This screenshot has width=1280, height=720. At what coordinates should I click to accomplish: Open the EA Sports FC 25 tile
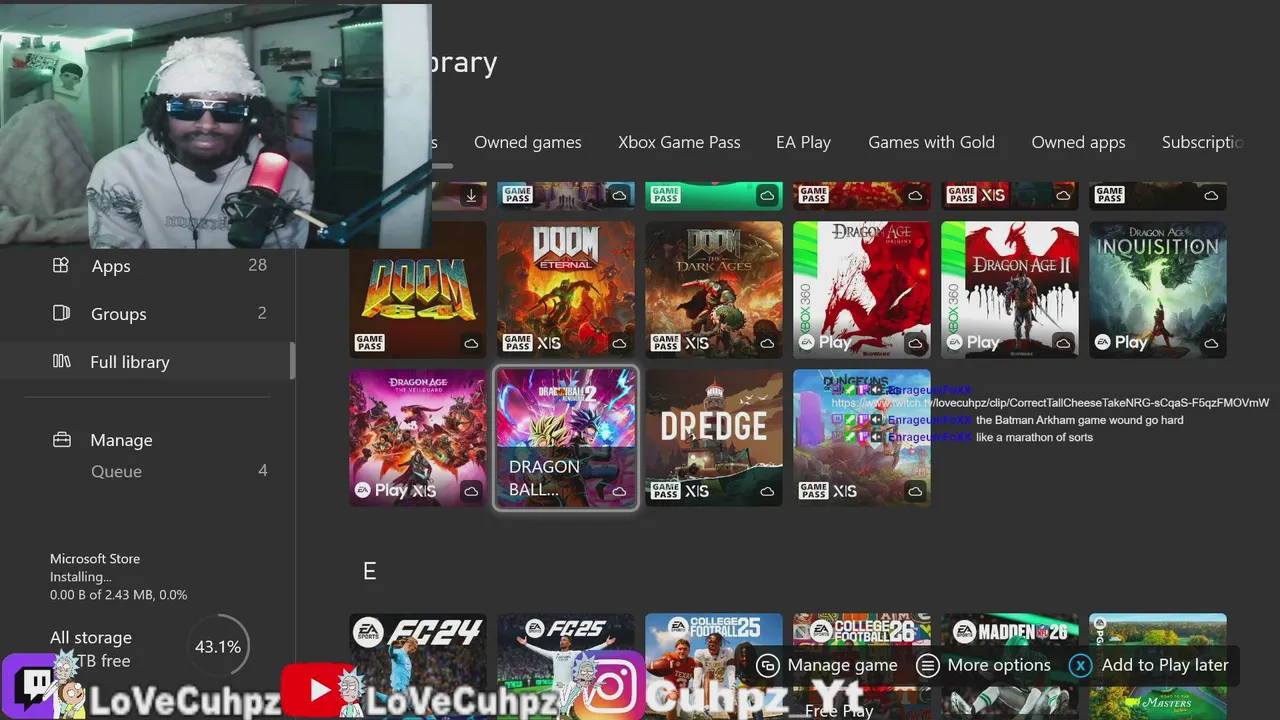566,666
